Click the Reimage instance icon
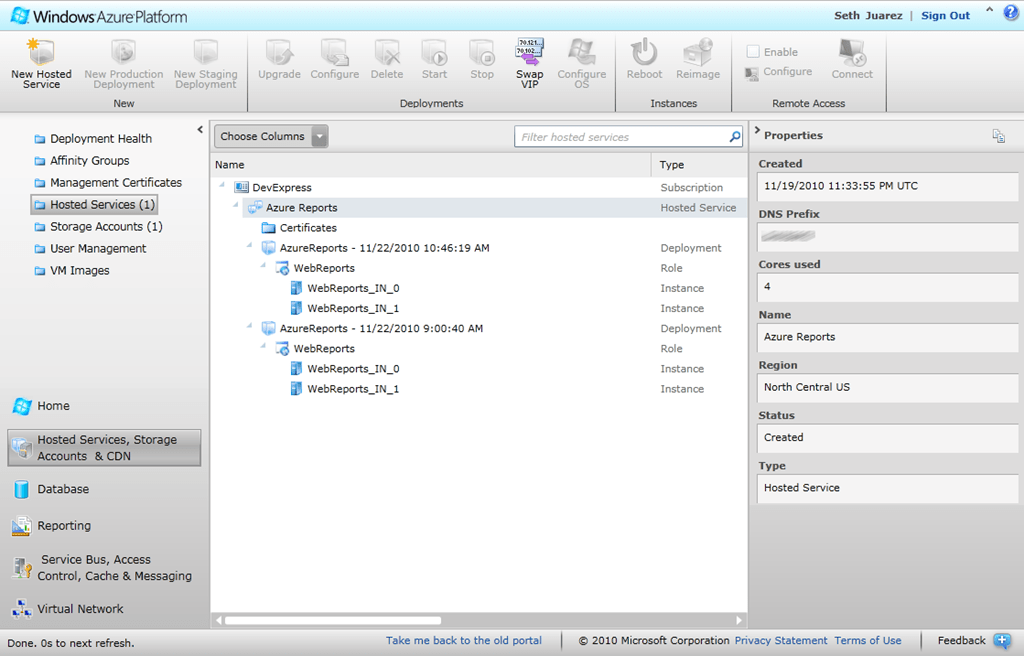Screen dimensions: 1024x656 [697, 52]
